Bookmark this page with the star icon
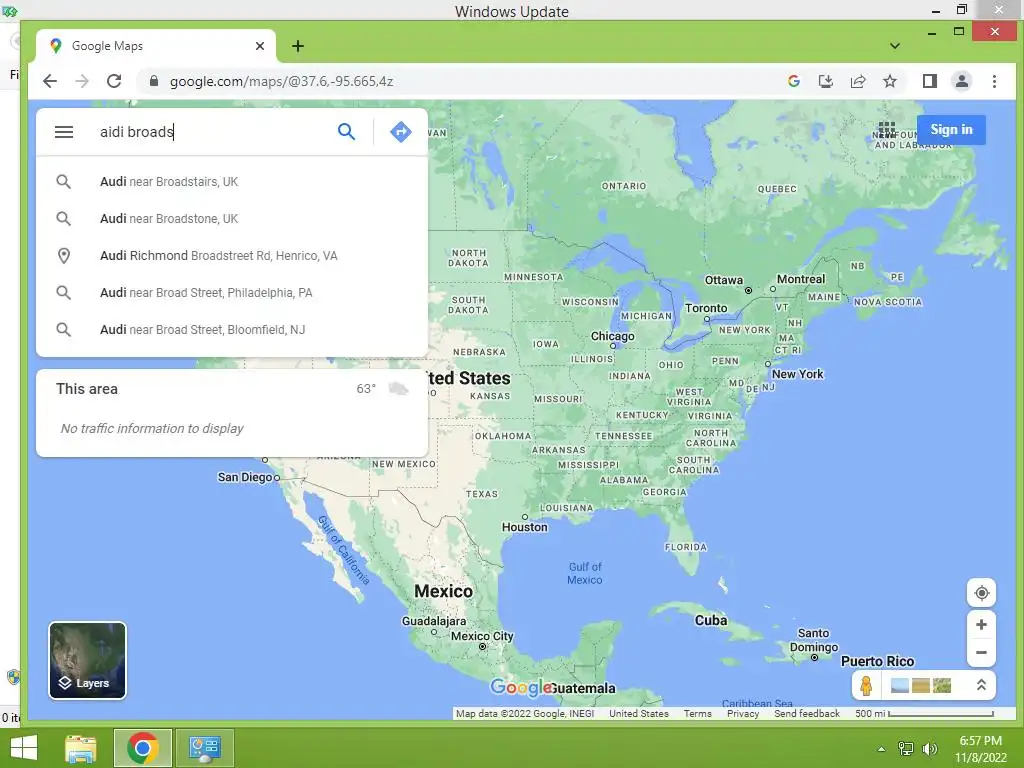The image size is (1024, 768). tap(889, 81)
